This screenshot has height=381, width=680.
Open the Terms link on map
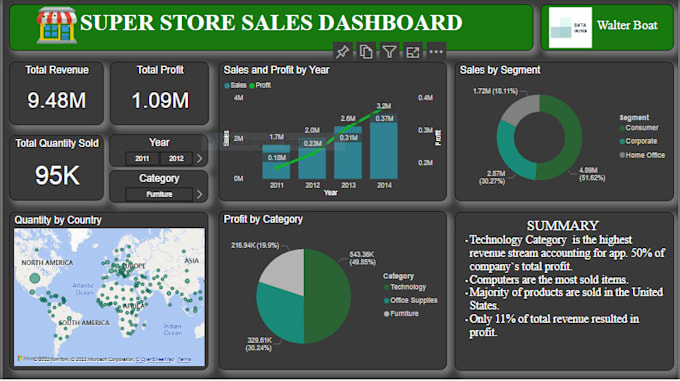(x=185, y=359)
